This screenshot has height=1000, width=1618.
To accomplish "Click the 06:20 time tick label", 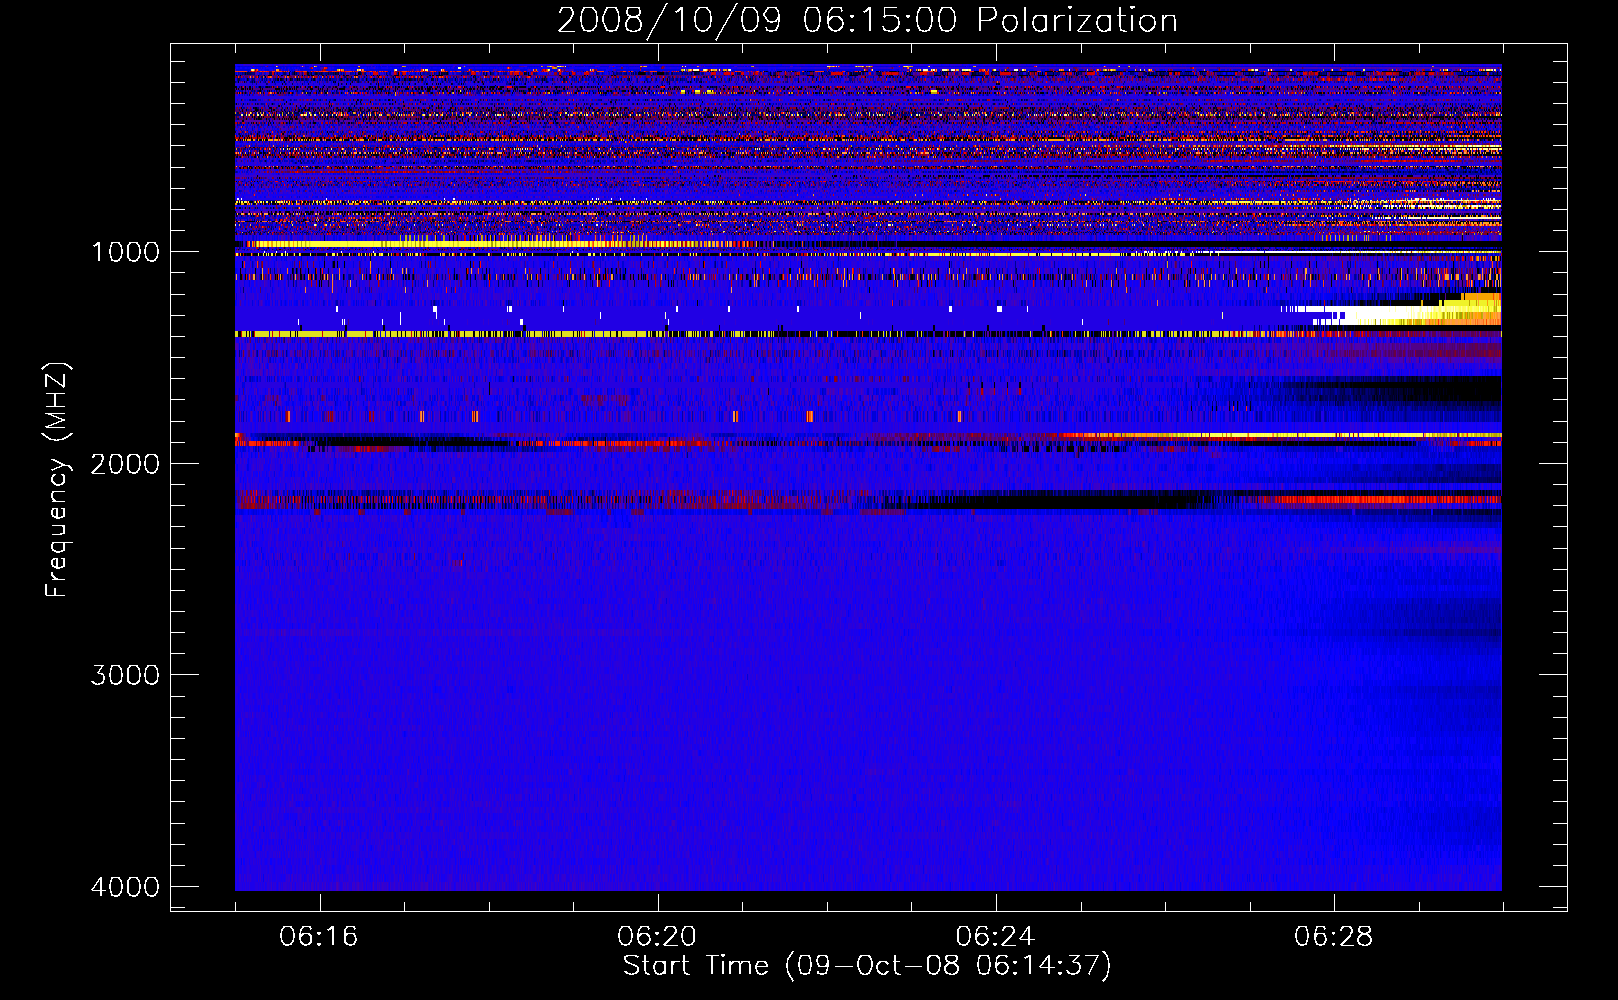I will coord(657,936).
